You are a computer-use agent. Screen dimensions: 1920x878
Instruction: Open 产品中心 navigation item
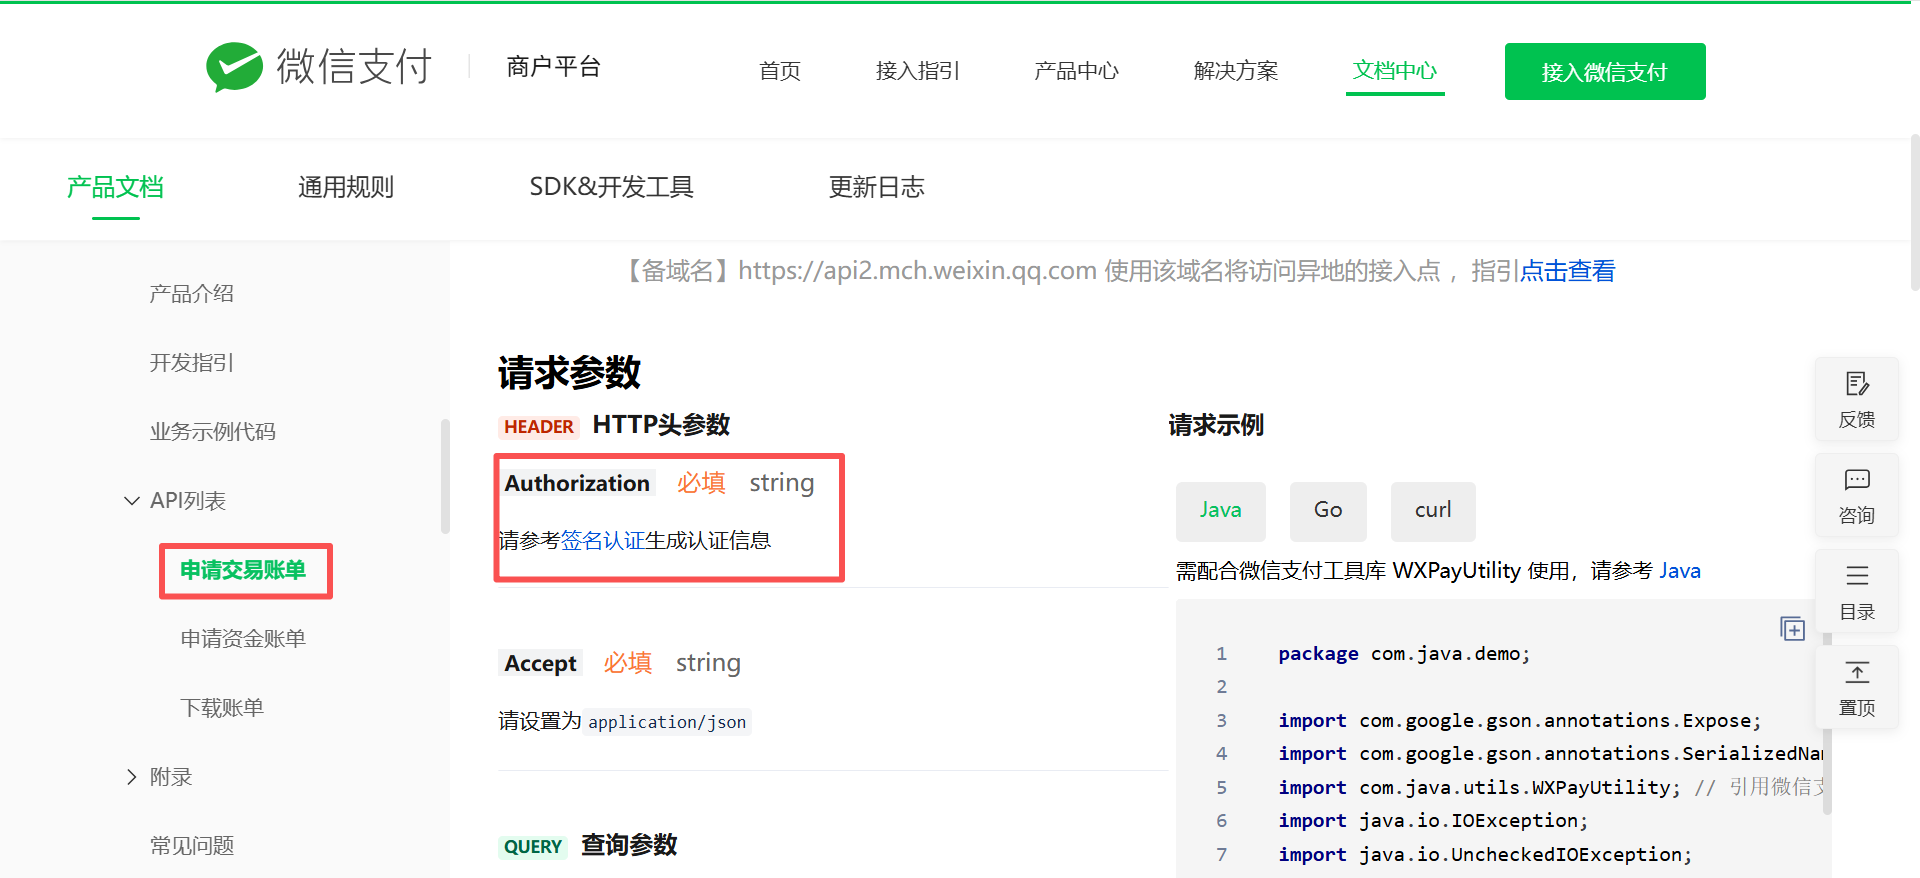1076,71
